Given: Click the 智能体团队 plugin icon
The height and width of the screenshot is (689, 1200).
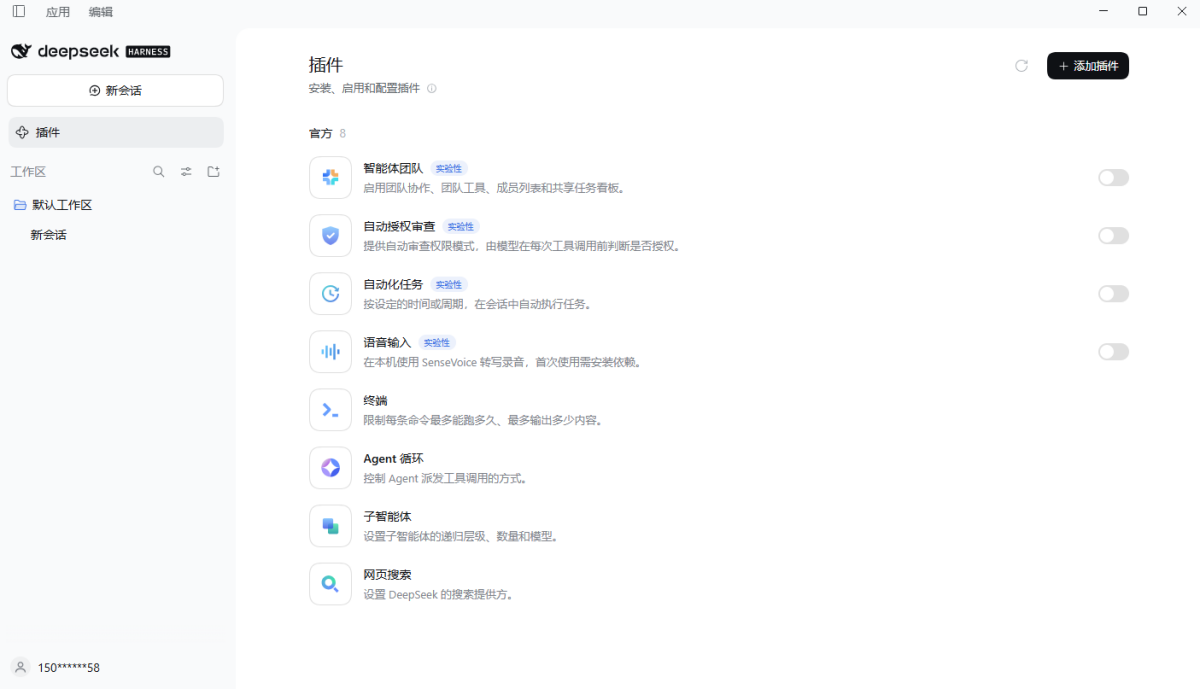Looking at the screenshot, I should pos(331,178).
